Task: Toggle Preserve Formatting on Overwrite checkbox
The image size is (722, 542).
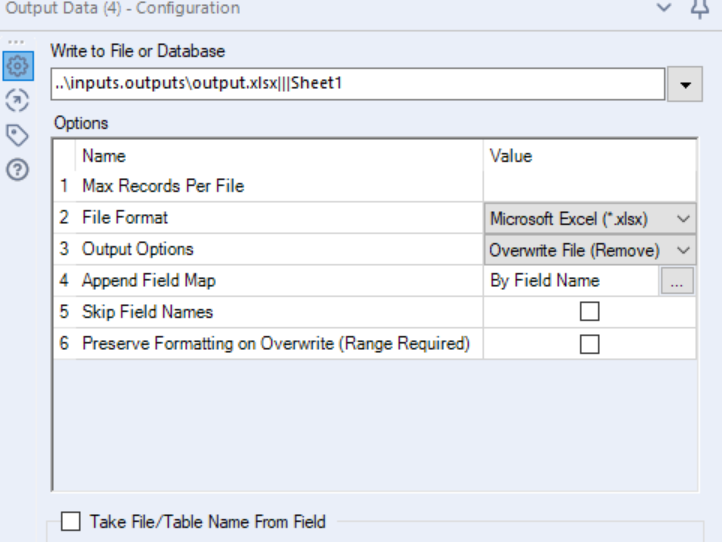Action: (x=590, y=344)
